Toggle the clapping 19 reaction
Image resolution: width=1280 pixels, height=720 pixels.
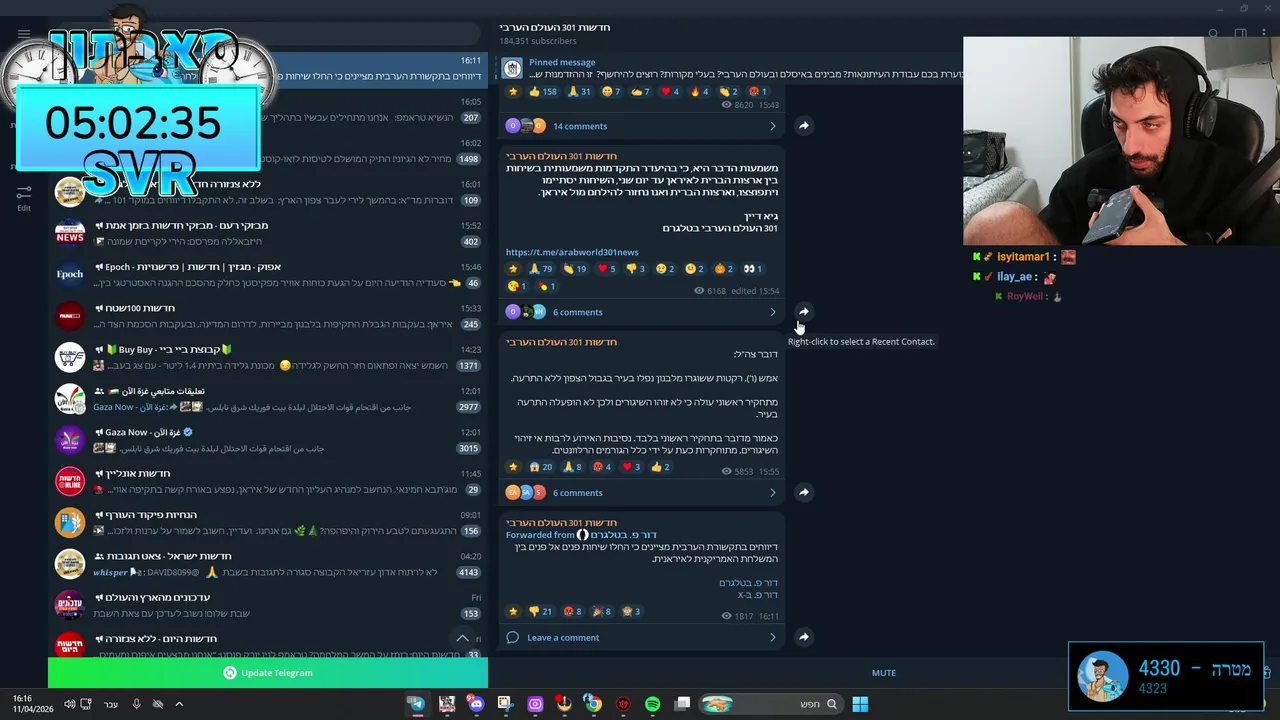point(575,269)
